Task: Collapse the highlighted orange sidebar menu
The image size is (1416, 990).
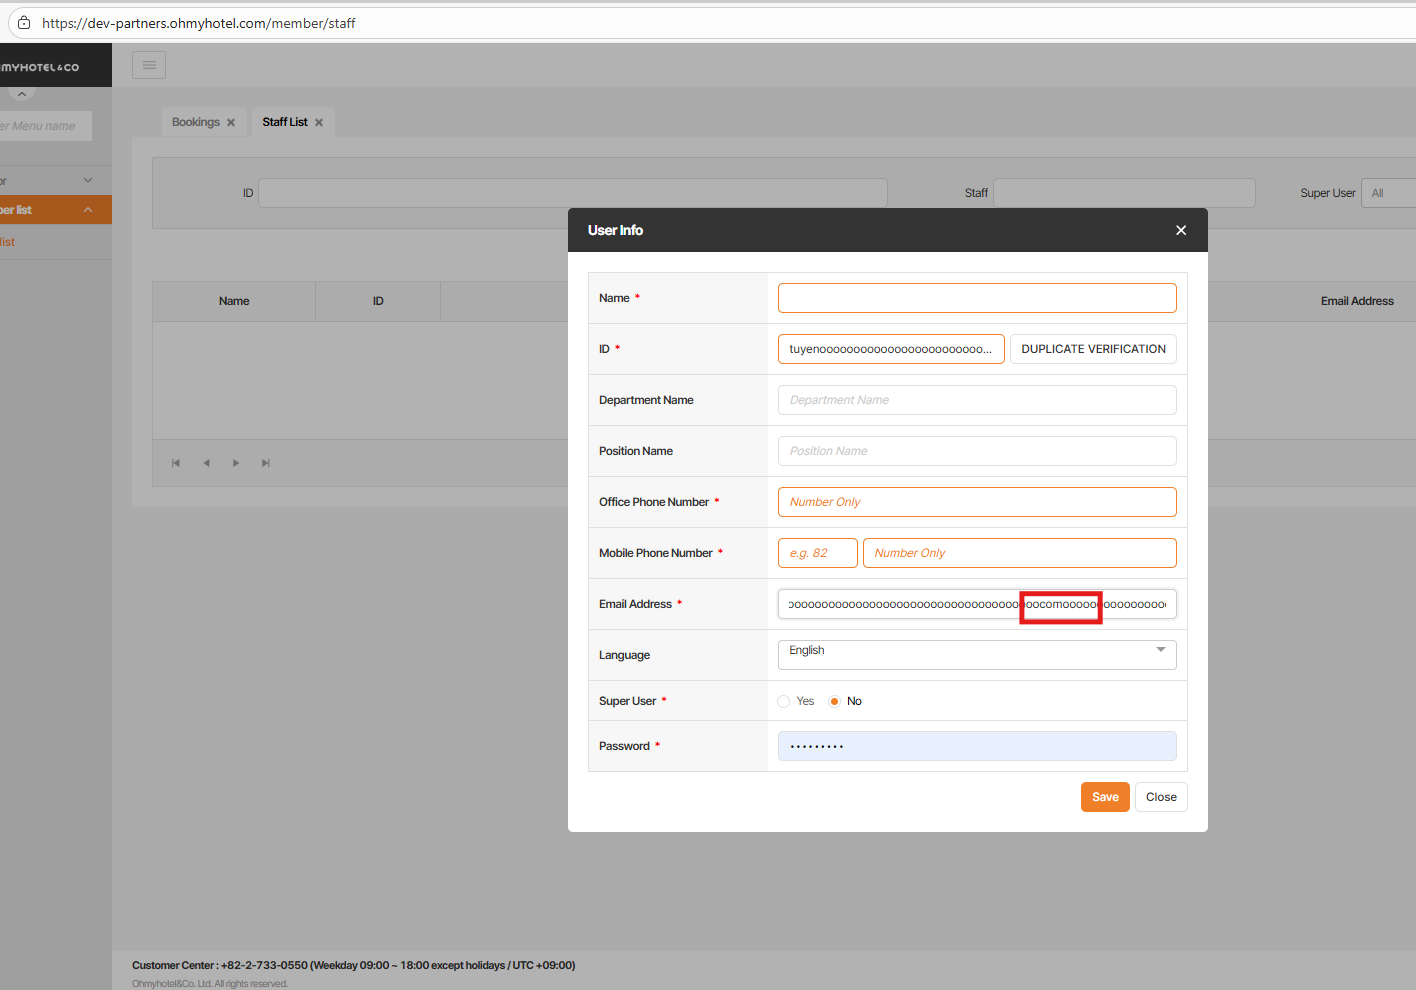Action: tap(88, 210)
